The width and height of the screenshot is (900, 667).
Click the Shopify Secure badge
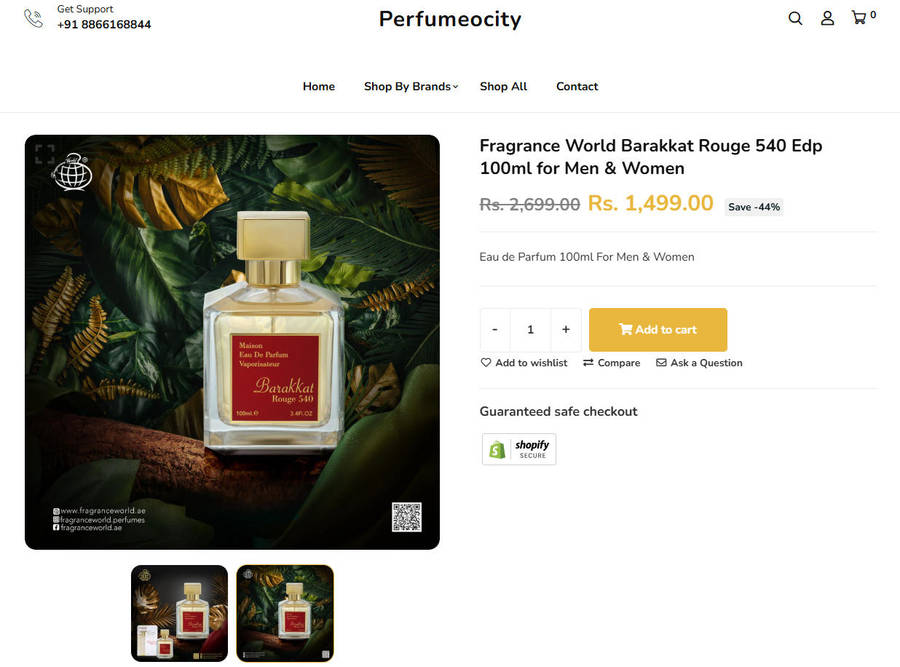(519, 448)
